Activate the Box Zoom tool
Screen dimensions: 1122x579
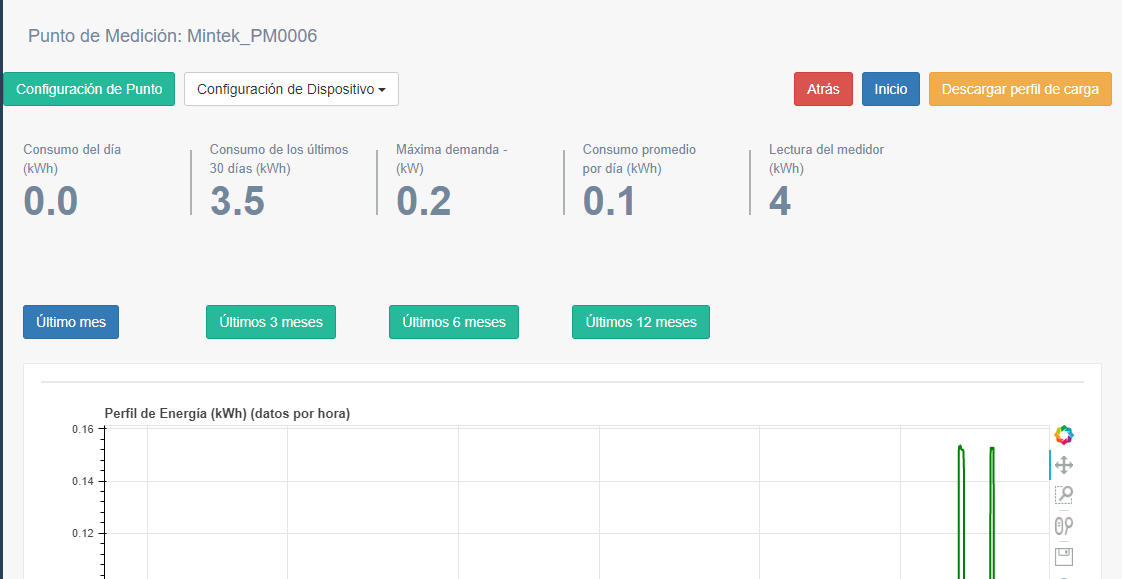pos(1064,495)
